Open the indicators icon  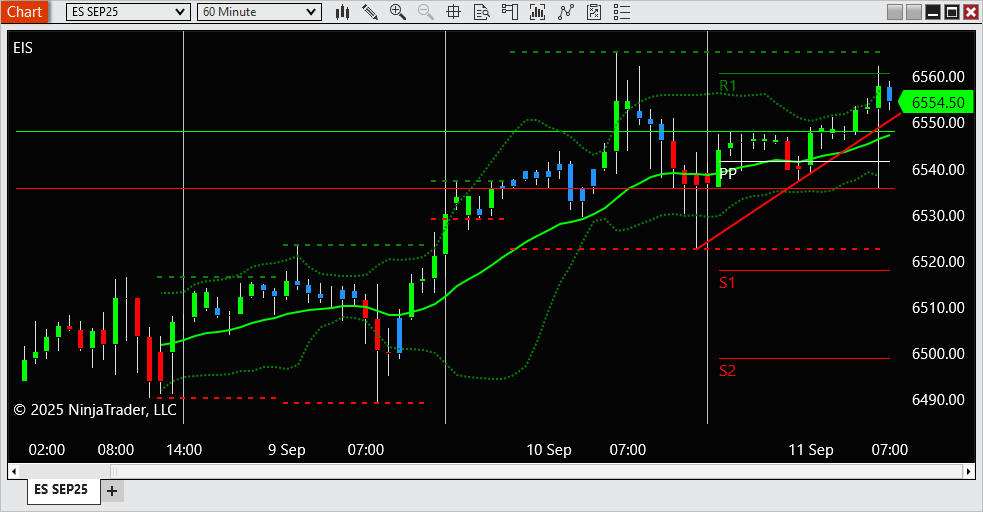tap(565, 12)
